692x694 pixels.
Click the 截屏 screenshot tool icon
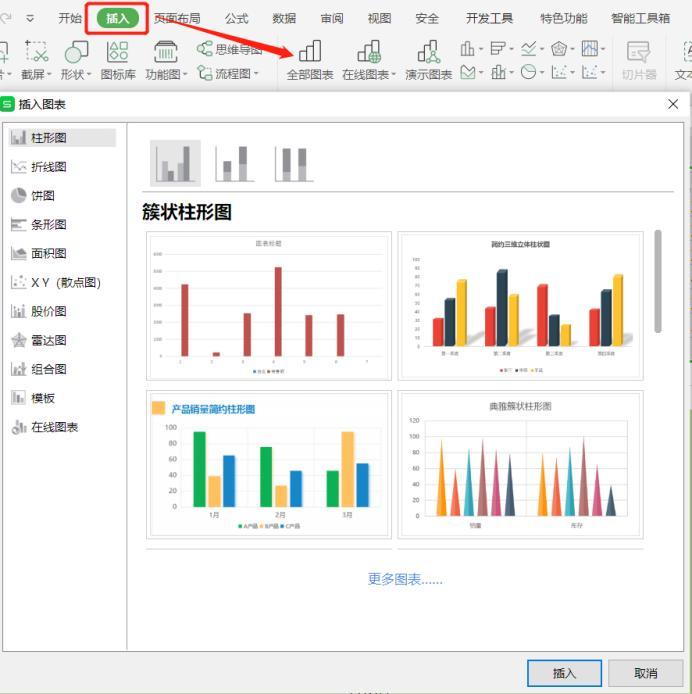point(36,51)
